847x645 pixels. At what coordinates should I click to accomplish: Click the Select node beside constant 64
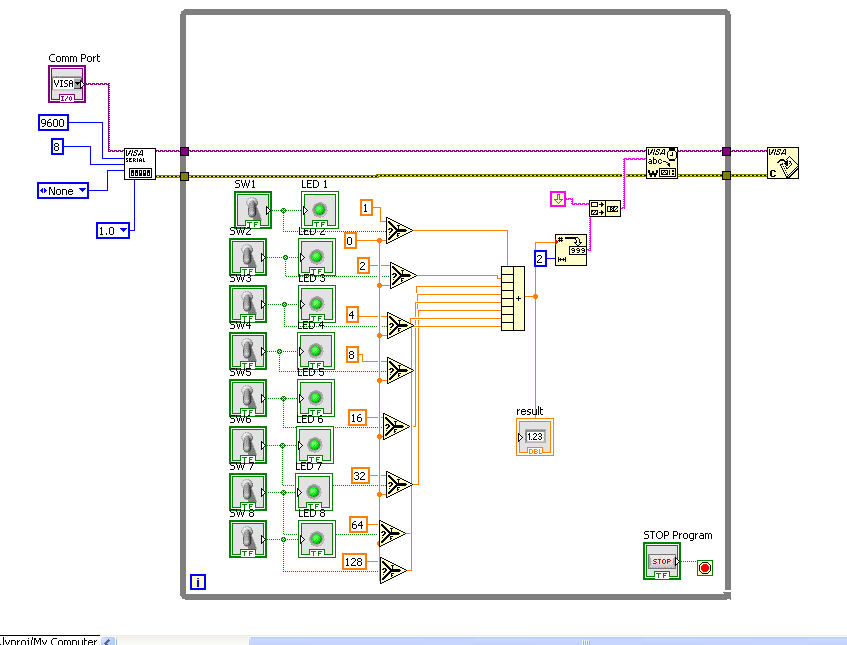(x=393, y=534)
